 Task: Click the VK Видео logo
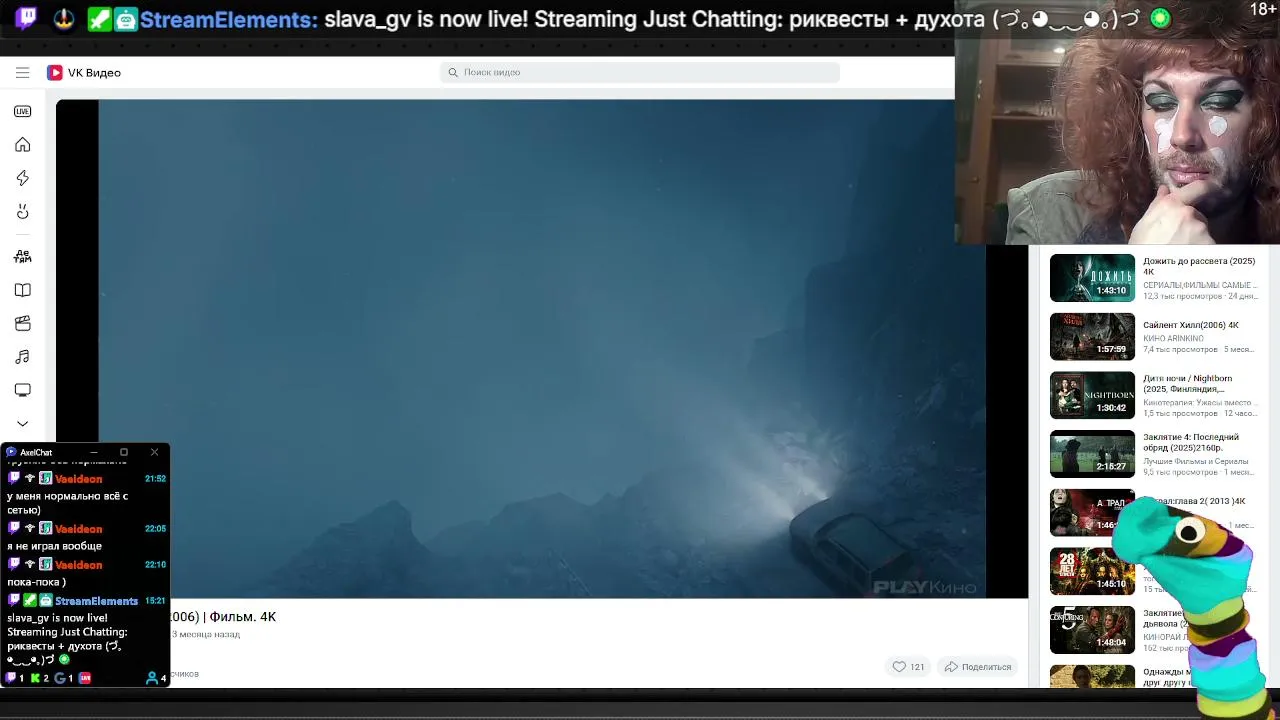pyautogui.click(x=84, y=72)
